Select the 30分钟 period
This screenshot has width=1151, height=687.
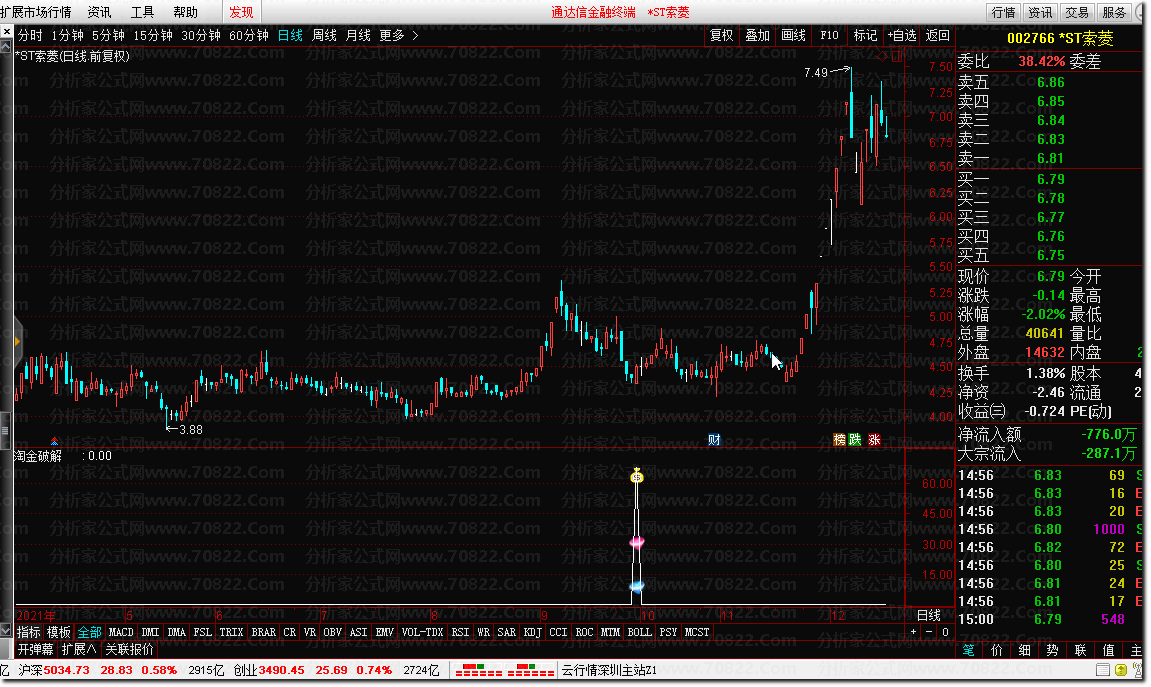click(201, 35)
